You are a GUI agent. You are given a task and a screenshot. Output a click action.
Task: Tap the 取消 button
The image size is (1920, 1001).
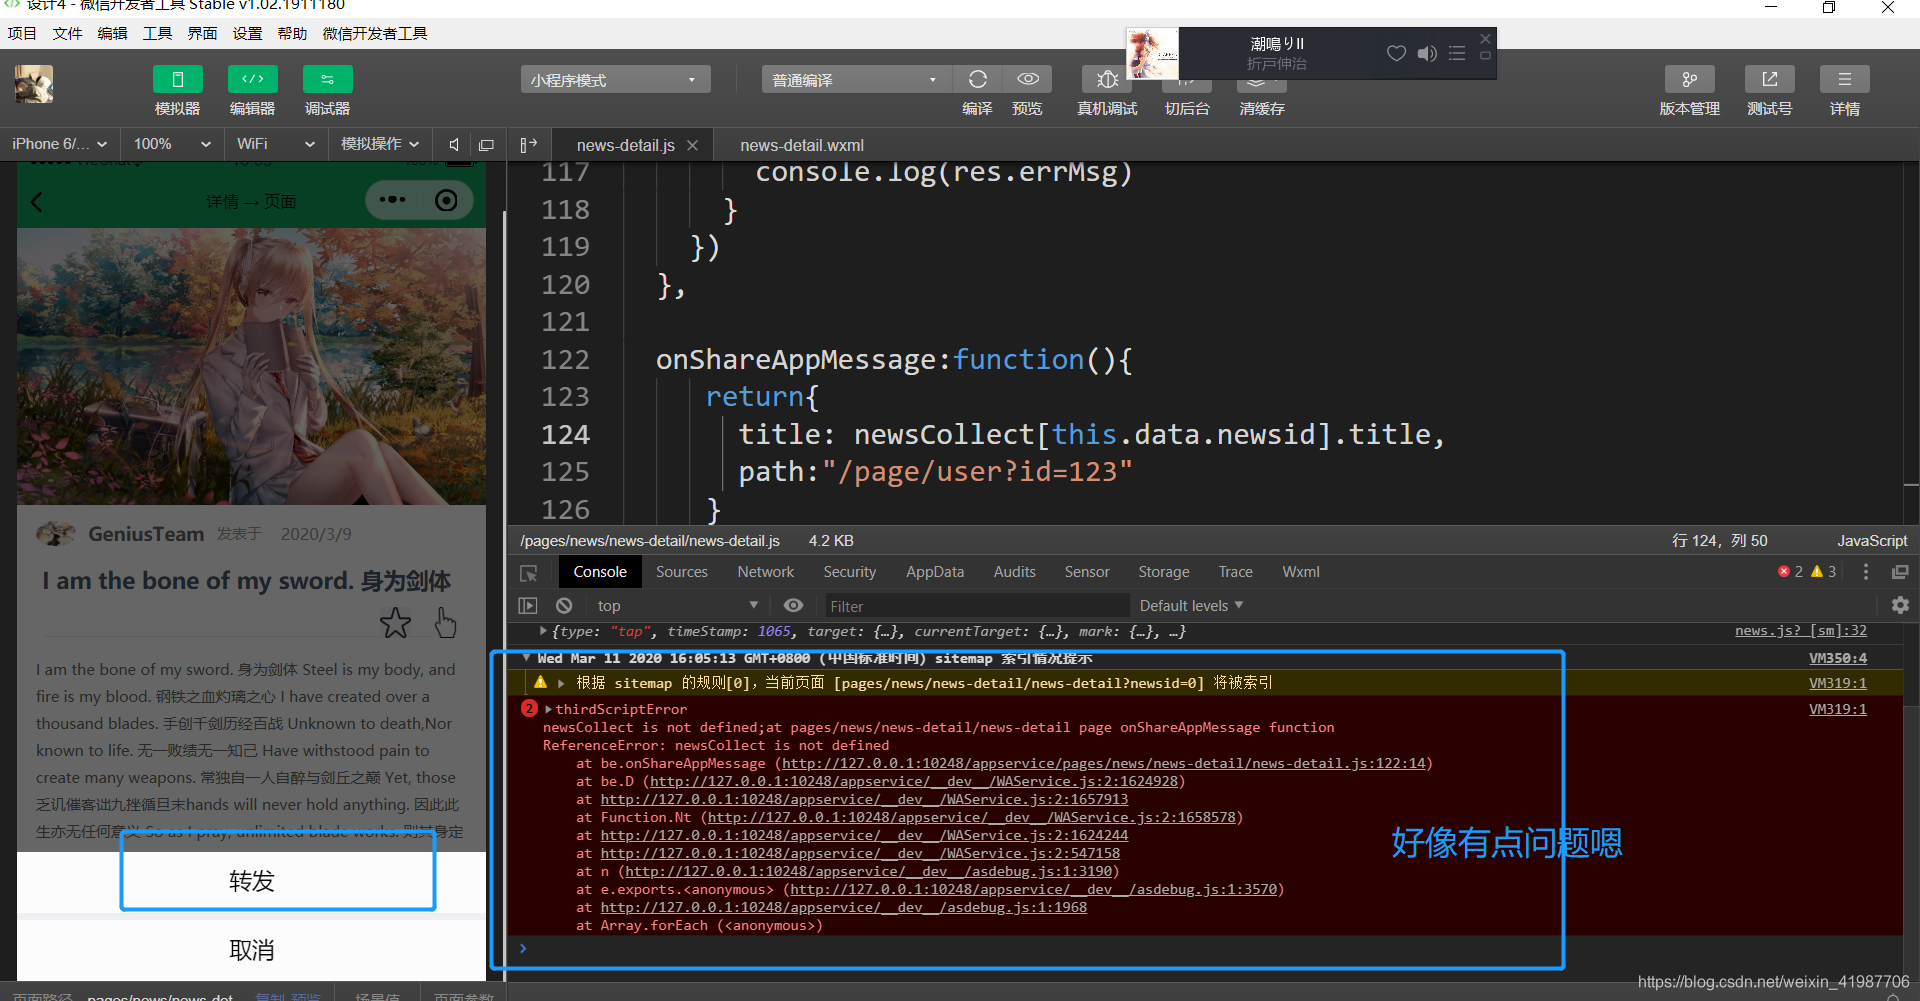point(251,950)
